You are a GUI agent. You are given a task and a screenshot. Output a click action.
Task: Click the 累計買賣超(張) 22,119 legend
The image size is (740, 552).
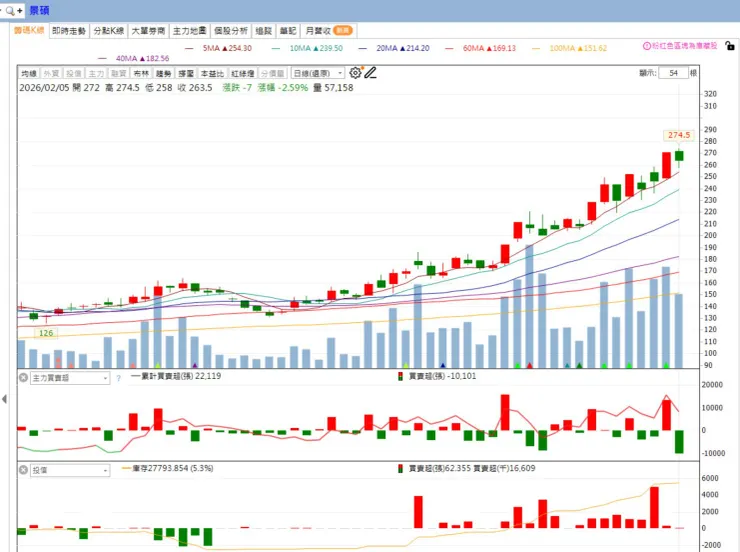[x=176, y=376]
